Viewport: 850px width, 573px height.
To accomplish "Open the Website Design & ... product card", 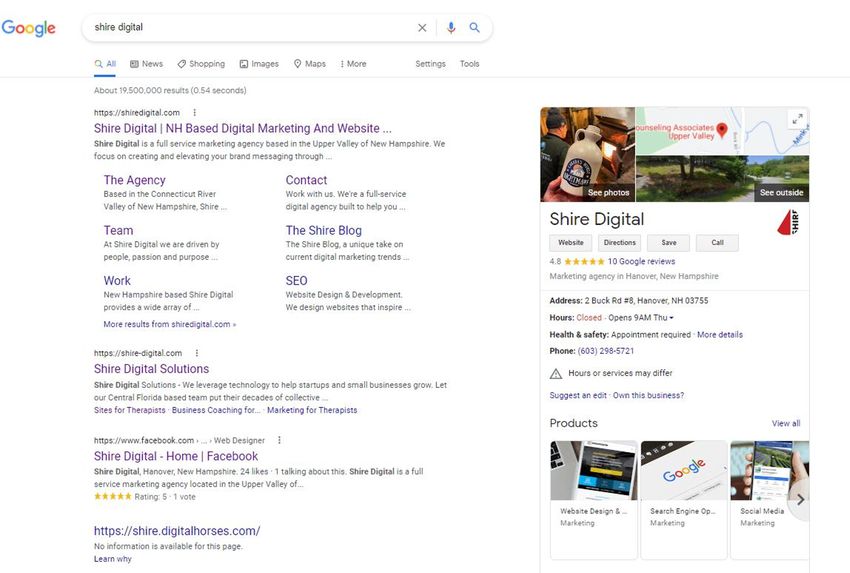I will (x=594, y=499).
